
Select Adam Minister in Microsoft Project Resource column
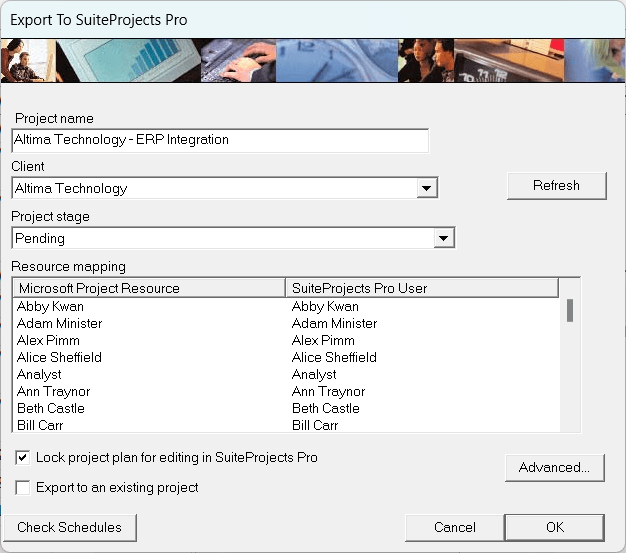point(59,323)
